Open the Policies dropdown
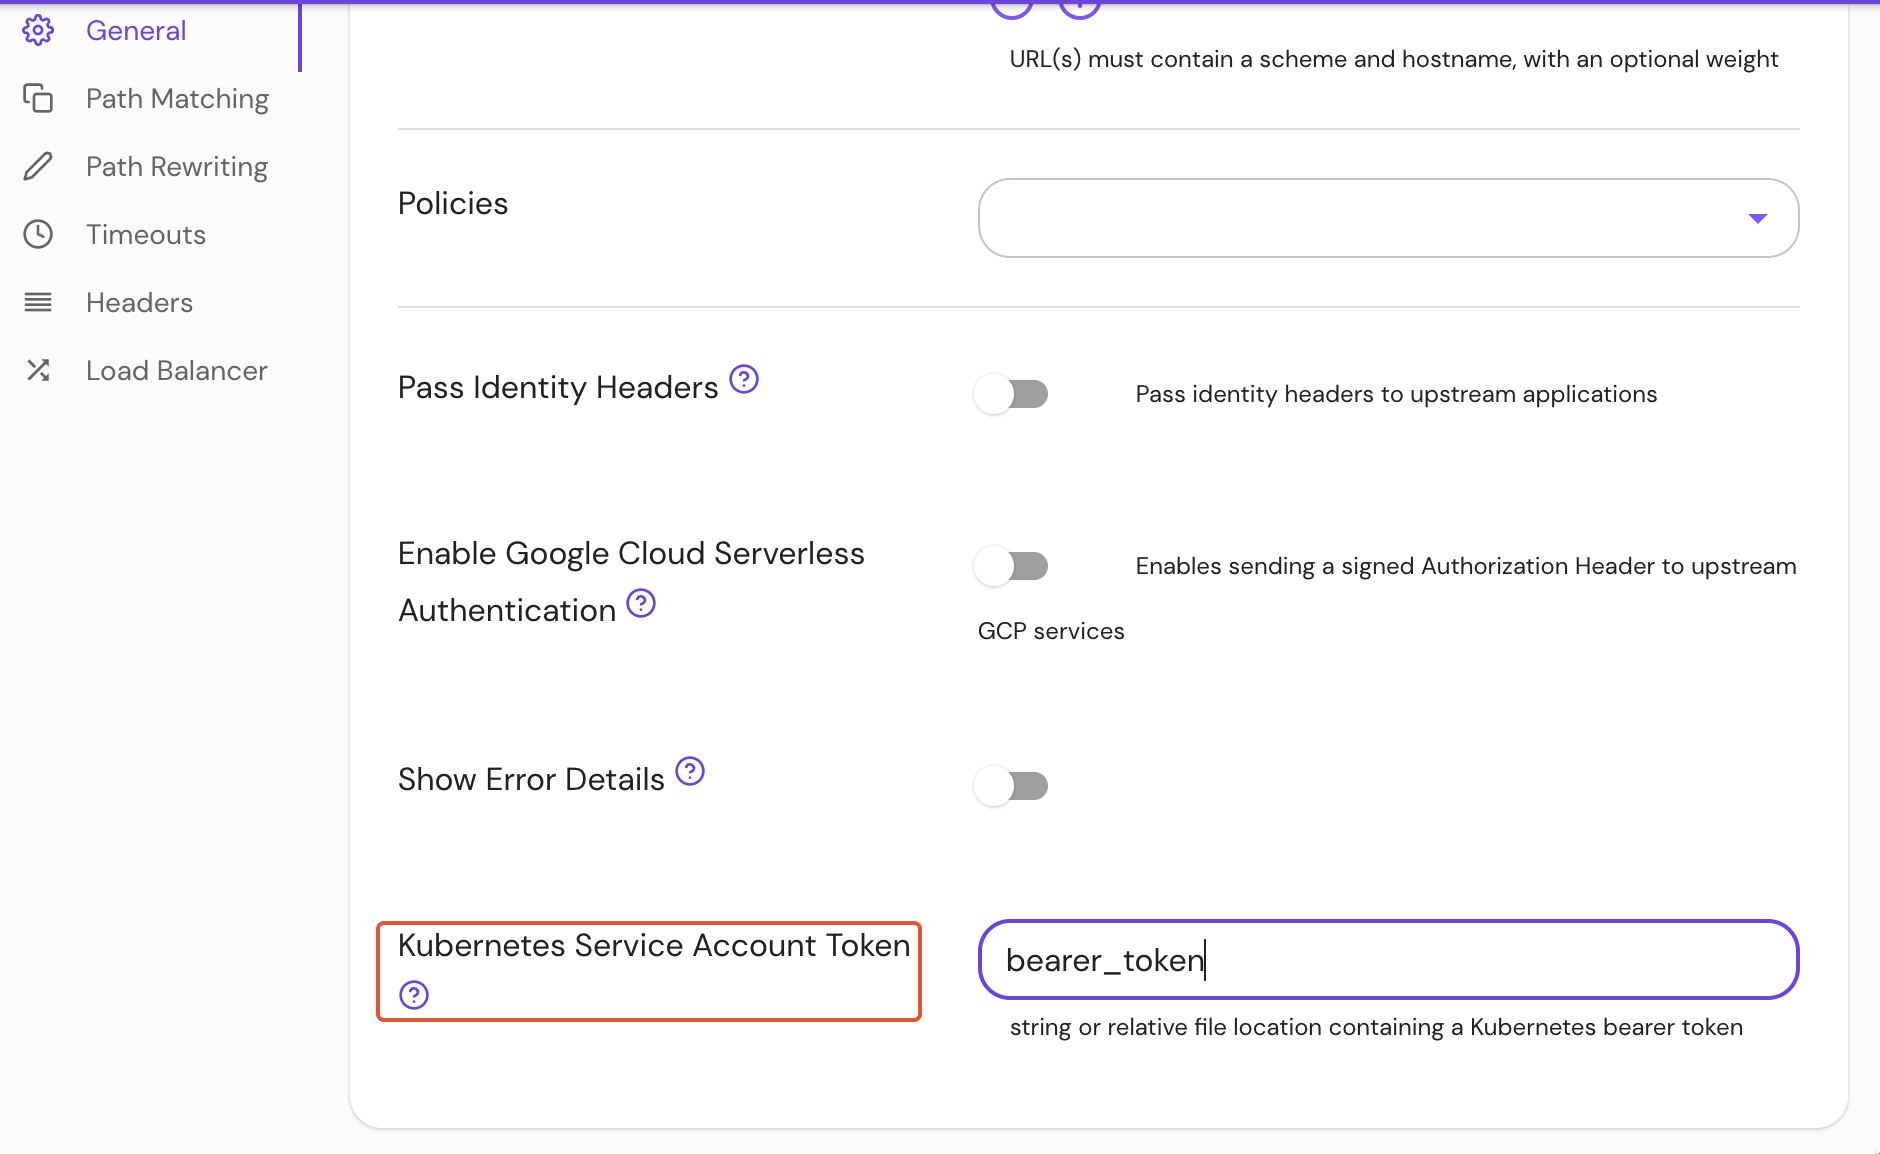The image size is (1880, 1154). coord(1387,218)
